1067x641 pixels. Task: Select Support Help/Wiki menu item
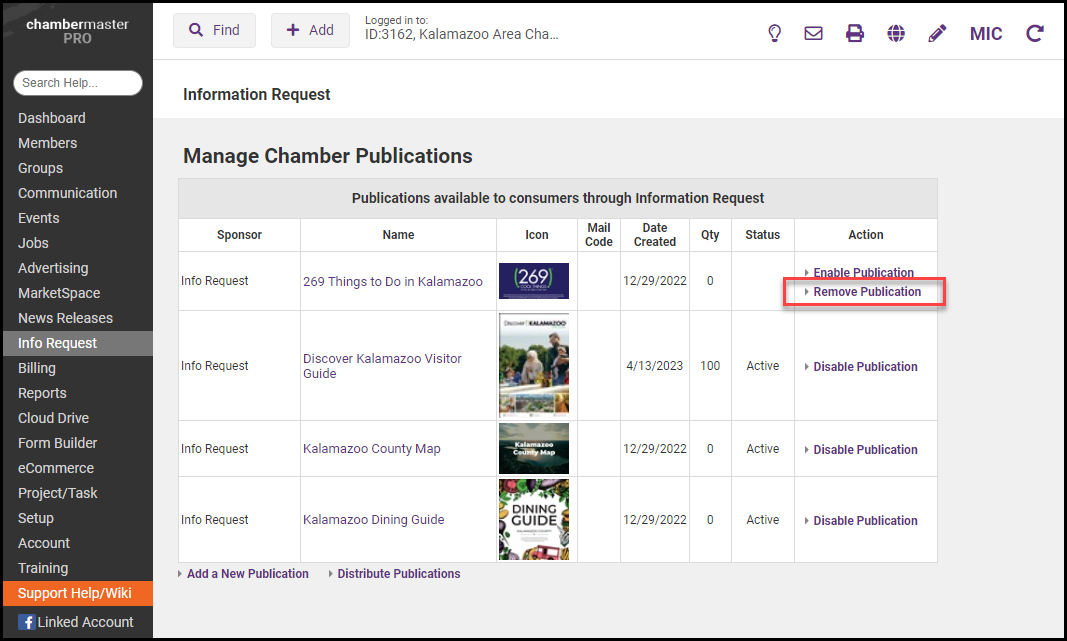click(x=75, y=593)
